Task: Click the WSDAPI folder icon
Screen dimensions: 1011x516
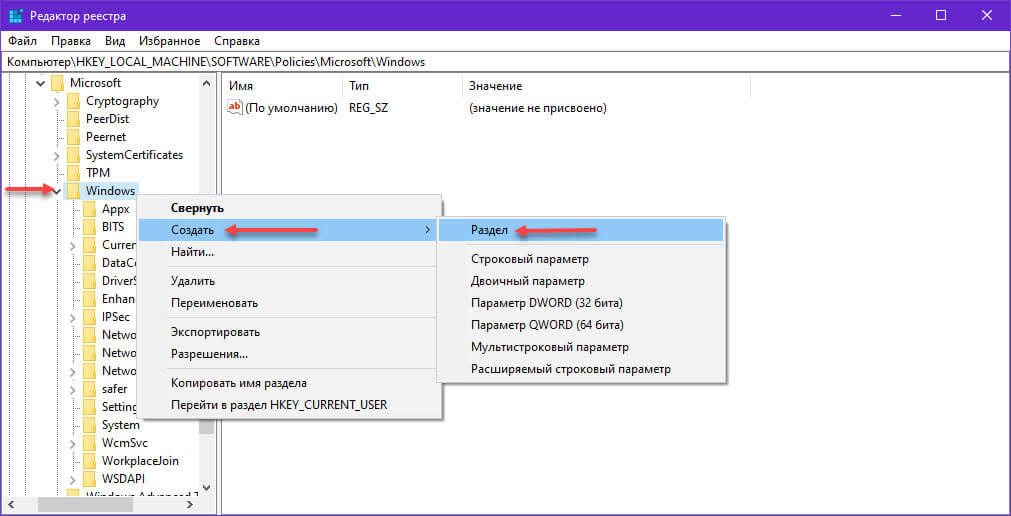Action: coord(90,479)
